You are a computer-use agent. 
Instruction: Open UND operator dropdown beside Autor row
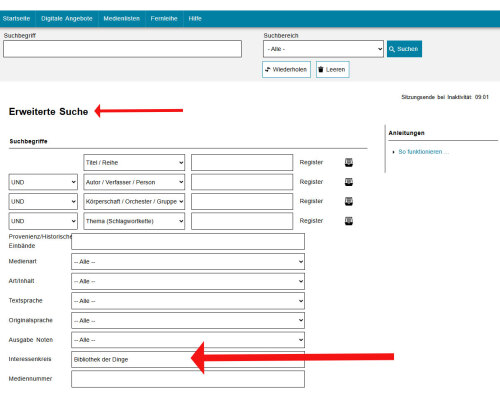43,182
